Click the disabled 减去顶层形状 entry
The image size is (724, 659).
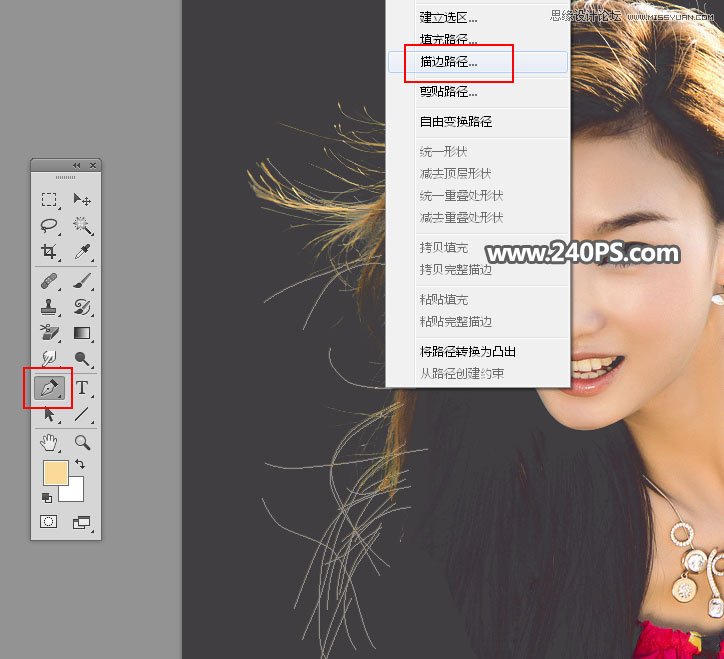(478, 174)
